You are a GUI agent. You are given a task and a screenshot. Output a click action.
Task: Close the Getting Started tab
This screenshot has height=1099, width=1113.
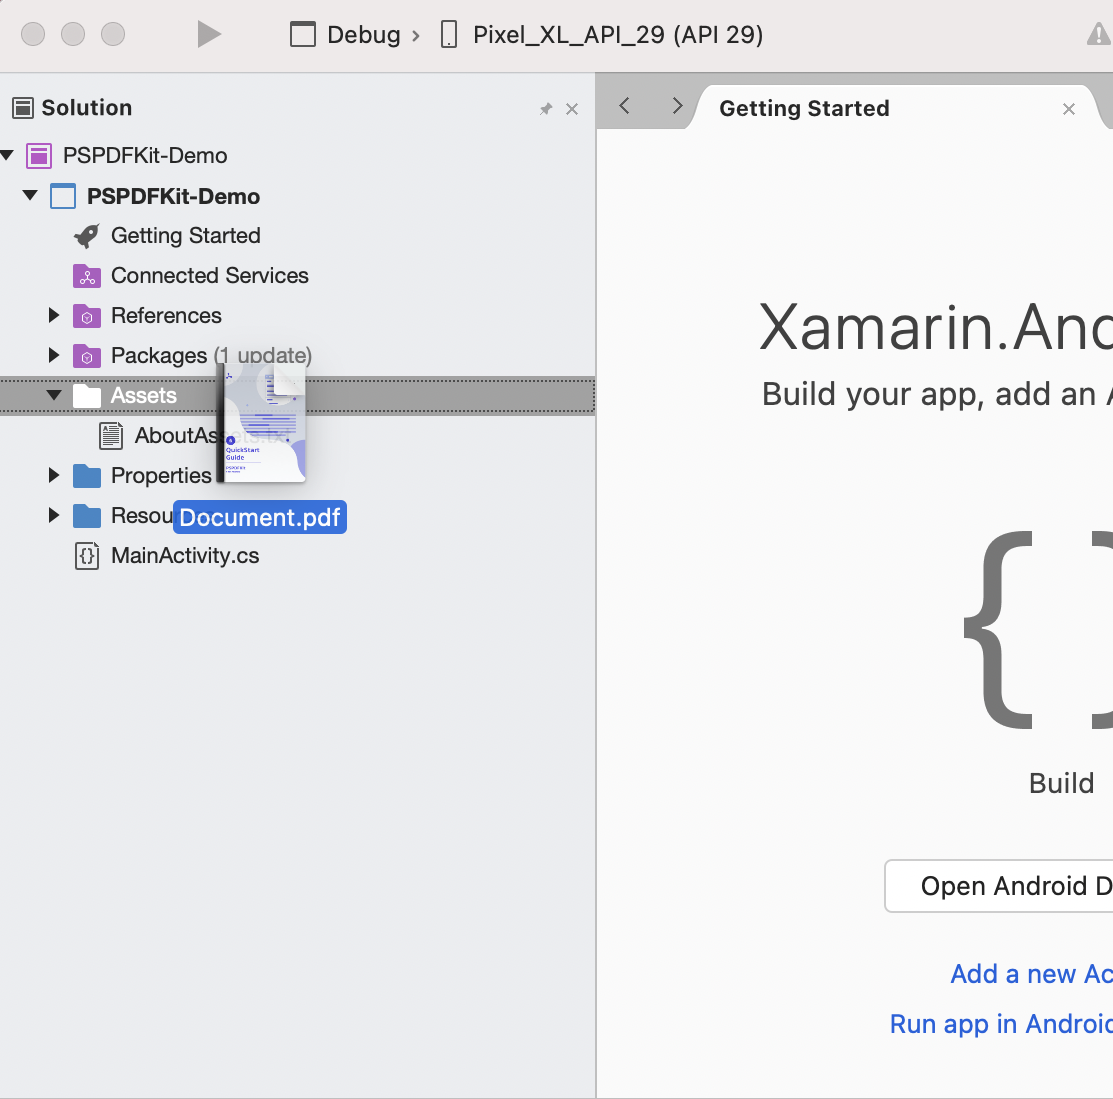coord(1068,109)
